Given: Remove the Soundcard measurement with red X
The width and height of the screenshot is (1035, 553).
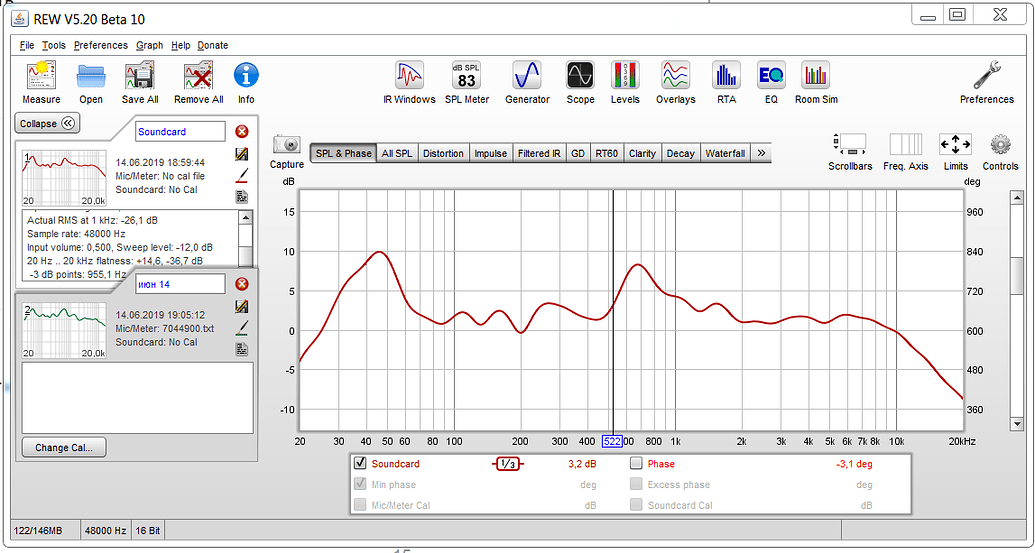Looking at the screenshot, I should tap(241, 132).
